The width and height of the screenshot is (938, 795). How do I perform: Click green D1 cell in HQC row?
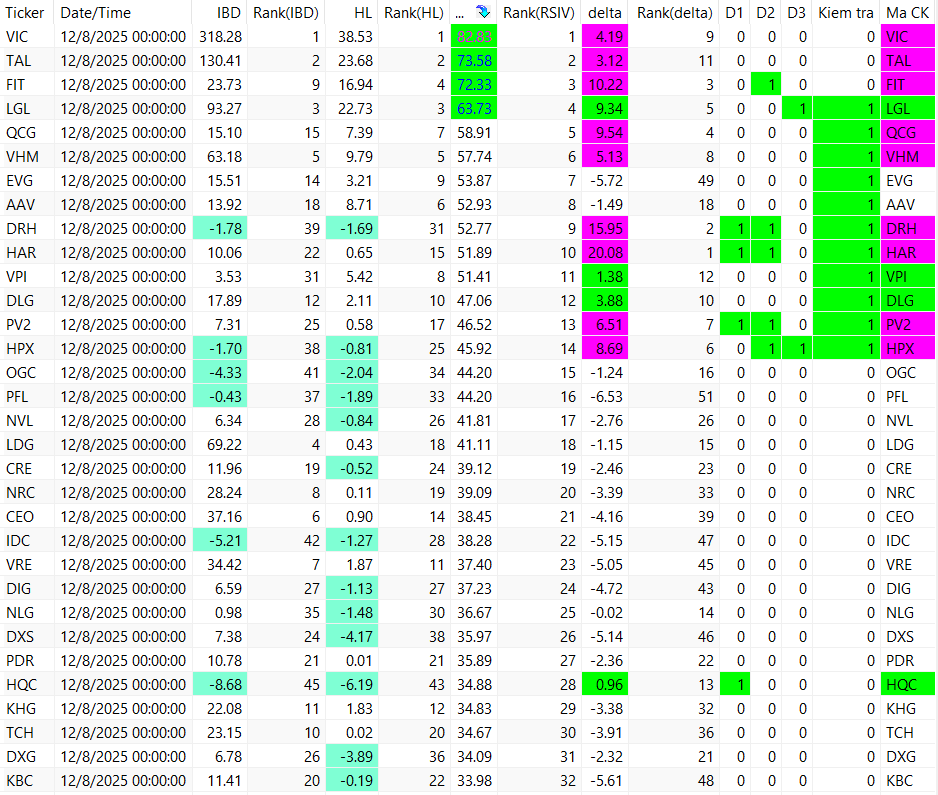735,684
